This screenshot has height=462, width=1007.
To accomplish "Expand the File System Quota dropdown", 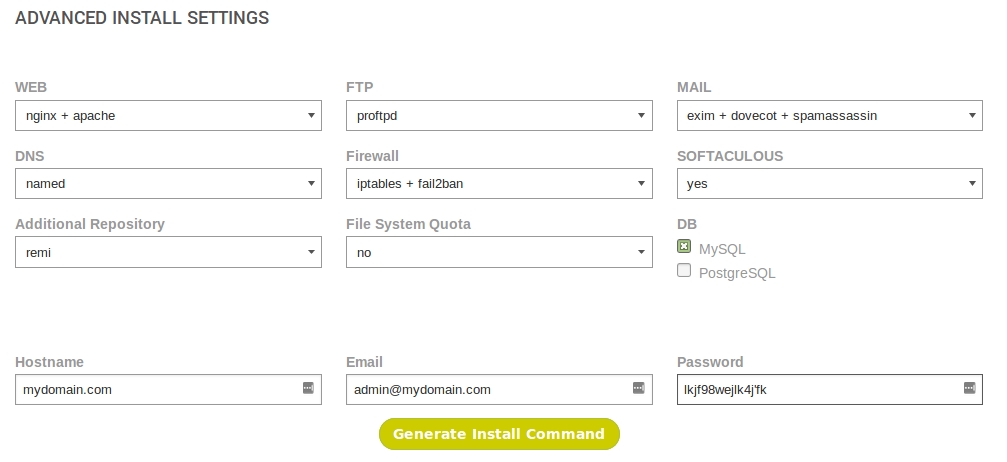I will 499,253.
